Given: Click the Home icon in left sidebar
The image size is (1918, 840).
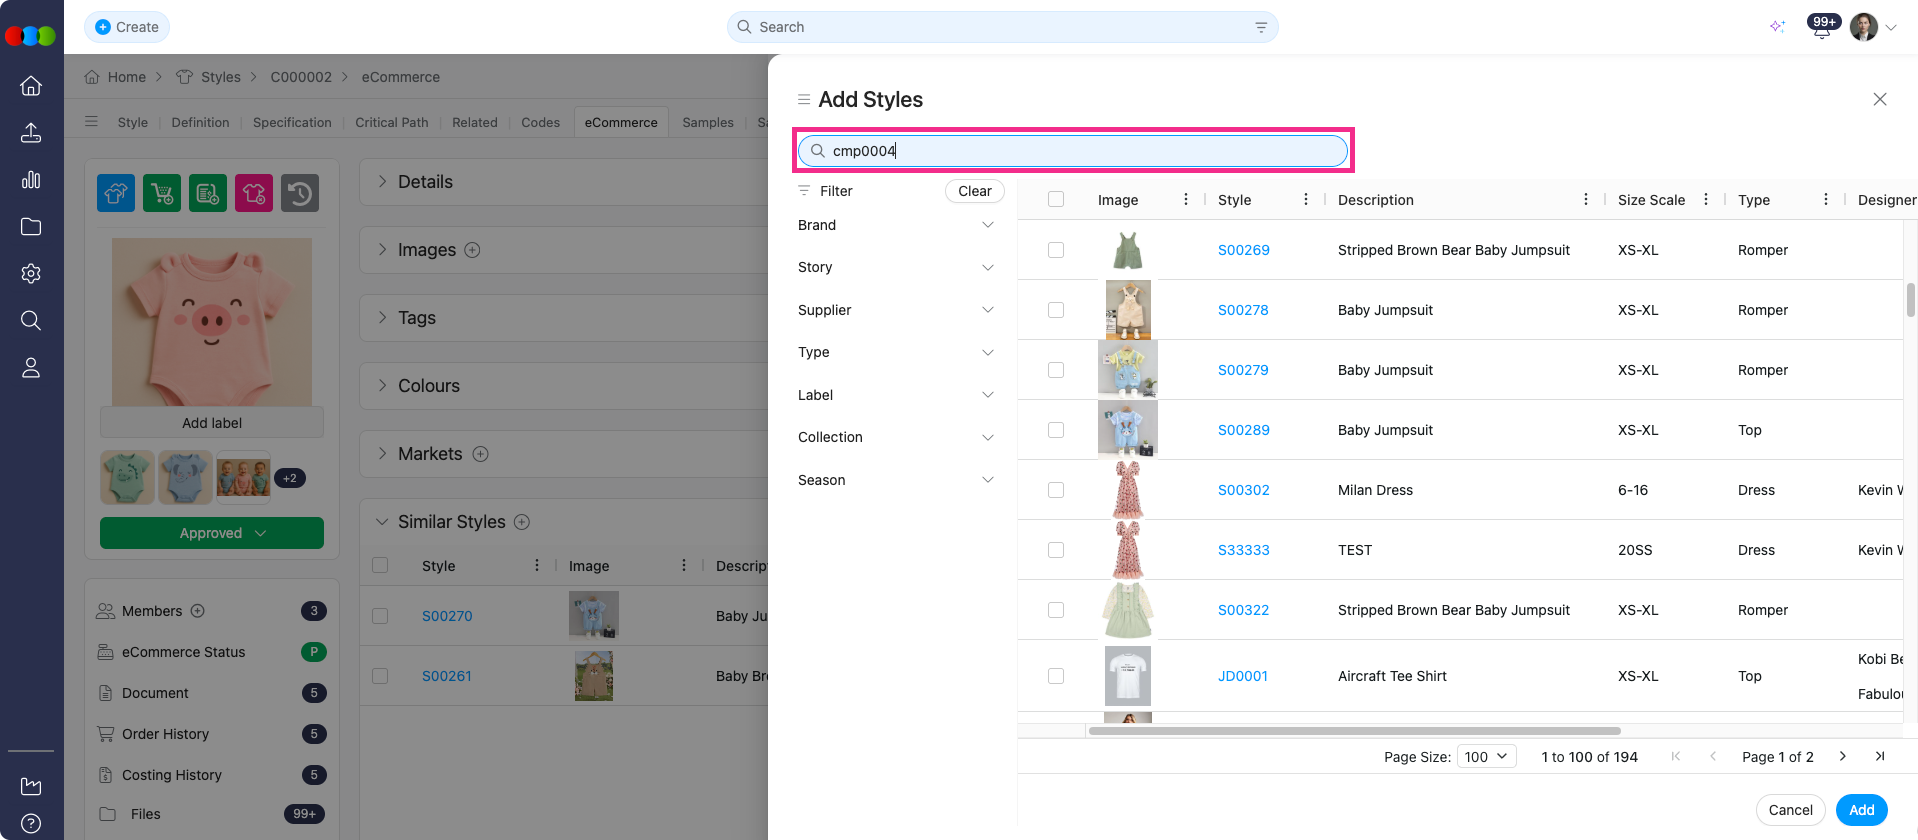Looking at the screenshot, I should (31, 86).
